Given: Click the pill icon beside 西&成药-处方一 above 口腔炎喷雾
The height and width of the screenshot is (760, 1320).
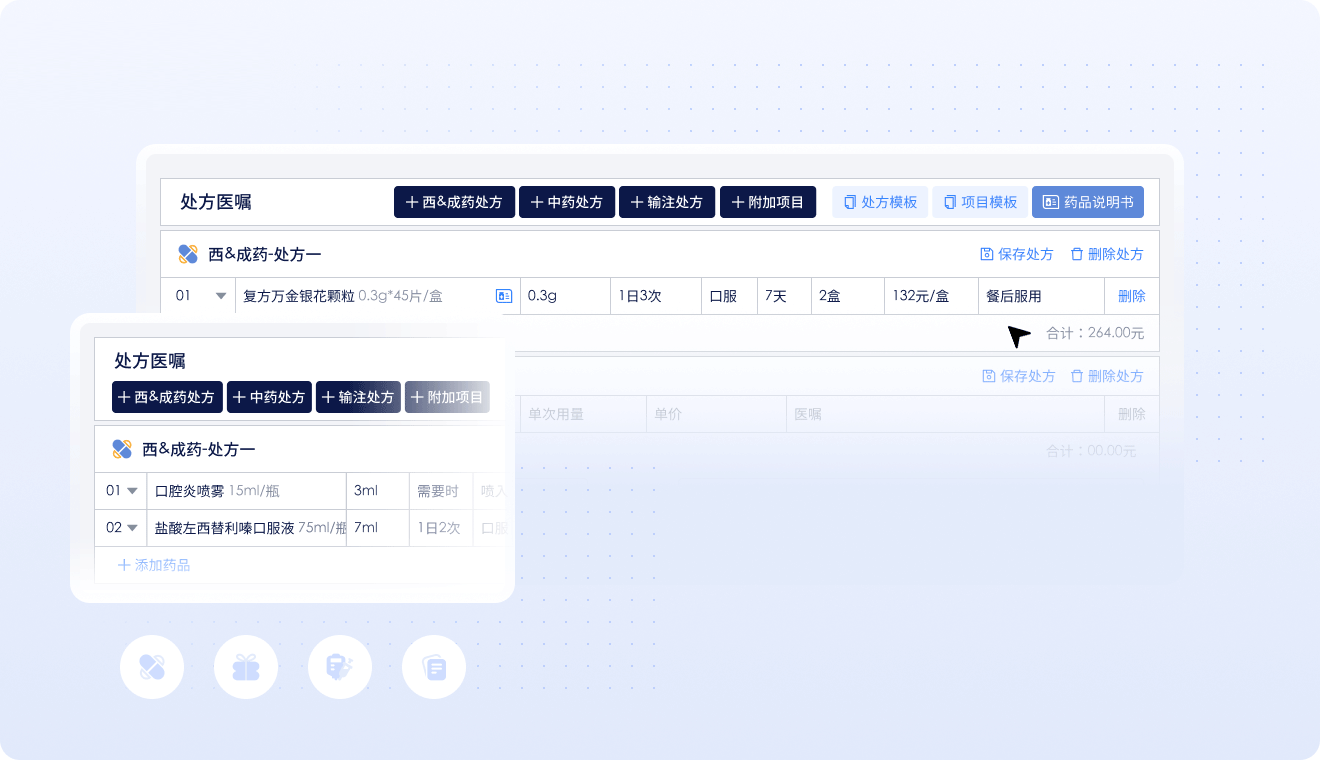Looking at the screenshot, I should [x=122, y=449].
